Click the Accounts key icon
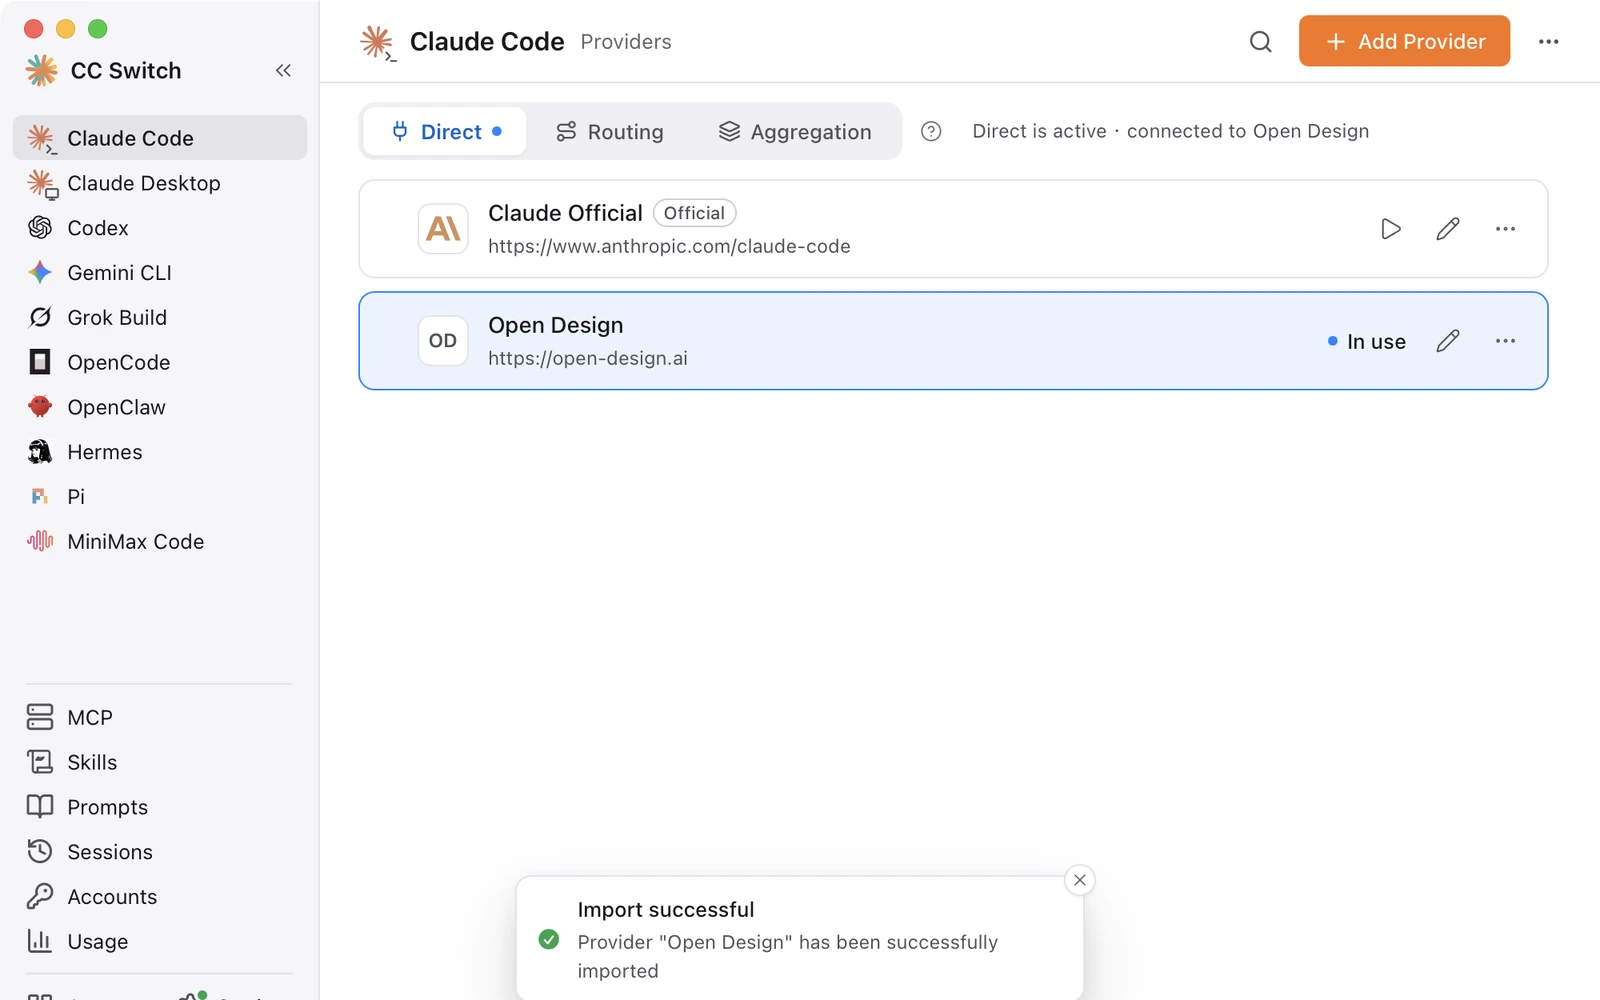 click(40, 896)
